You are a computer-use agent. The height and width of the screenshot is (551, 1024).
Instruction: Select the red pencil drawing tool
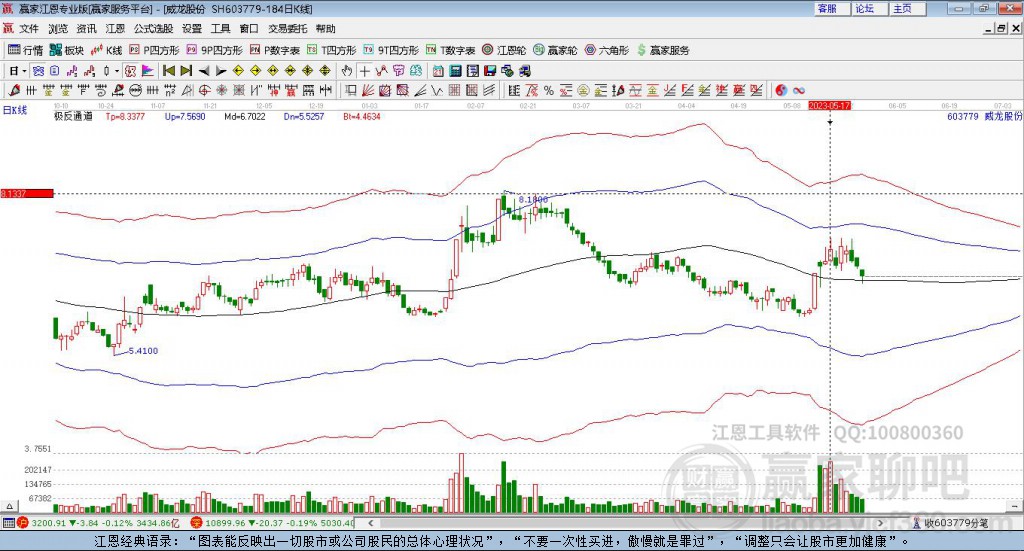coord(14,91)
